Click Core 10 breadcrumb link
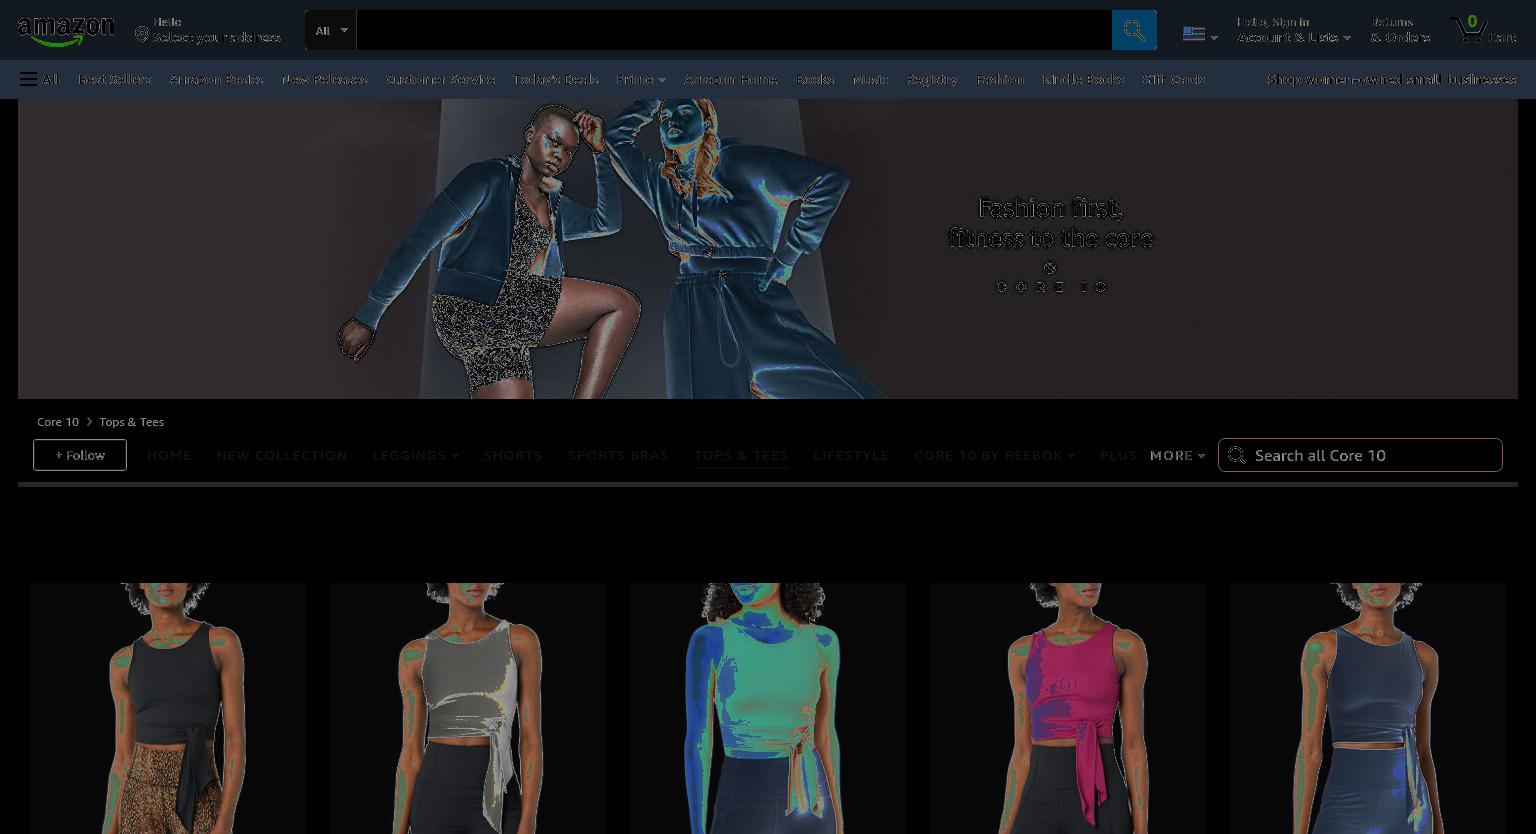The image size is (1536, 834). (58, 422)
